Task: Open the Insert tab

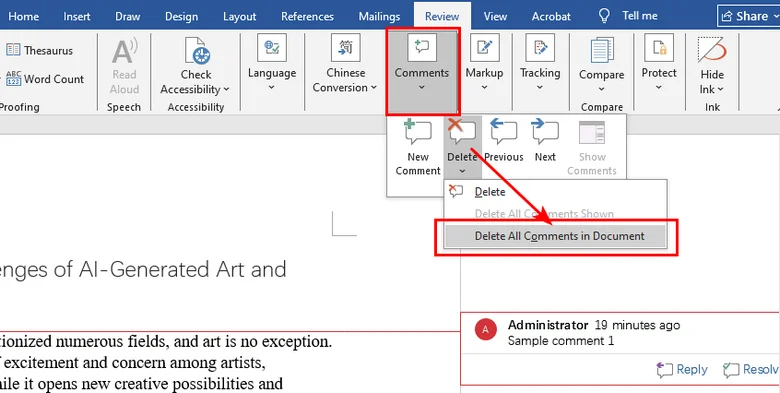Action: pos(77,16)
